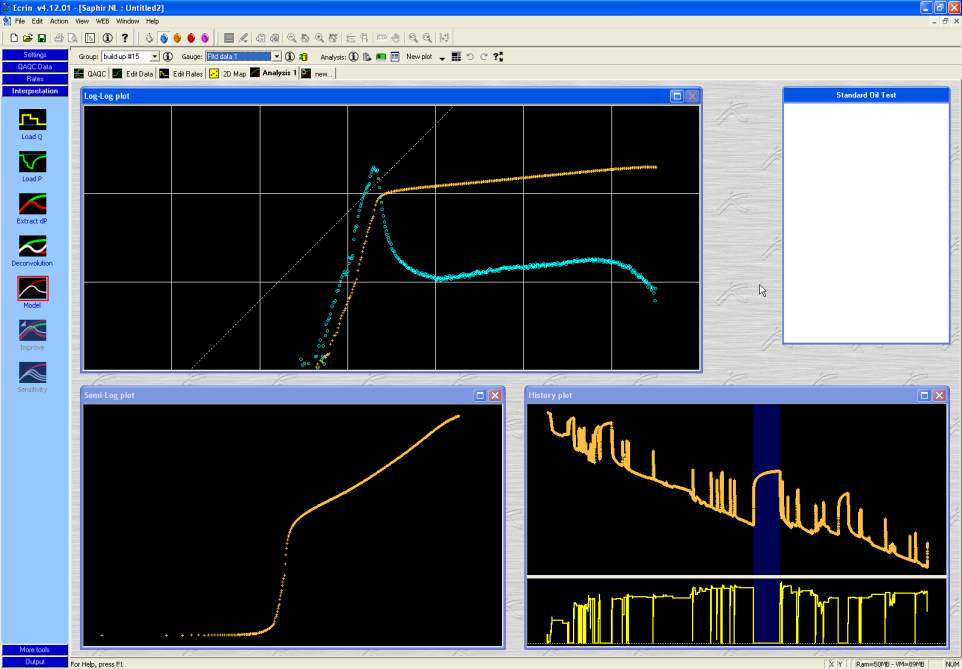The width and height of the screenshot is (962, 669).
Task: Click the info icon beside Group dropdown
Action: 168,57
